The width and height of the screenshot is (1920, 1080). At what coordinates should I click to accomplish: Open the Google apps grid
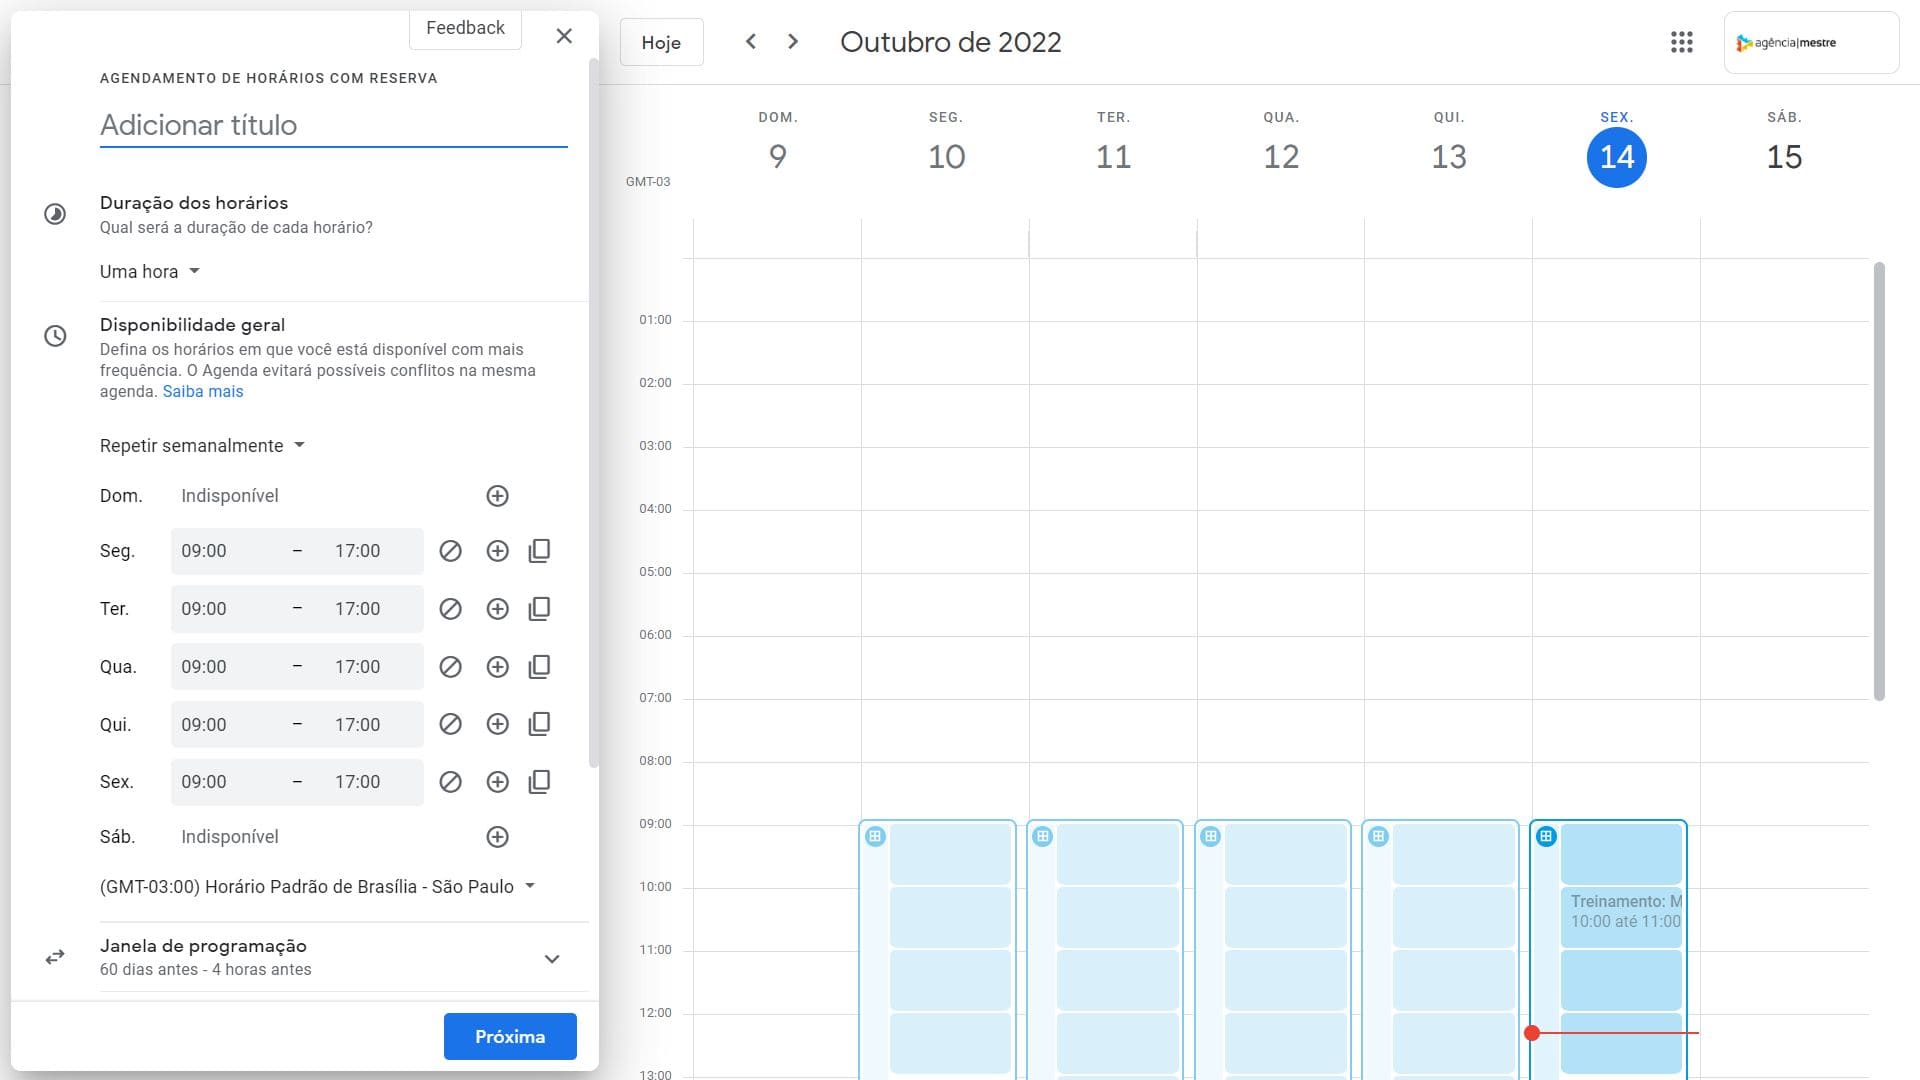click(1681, 42)
